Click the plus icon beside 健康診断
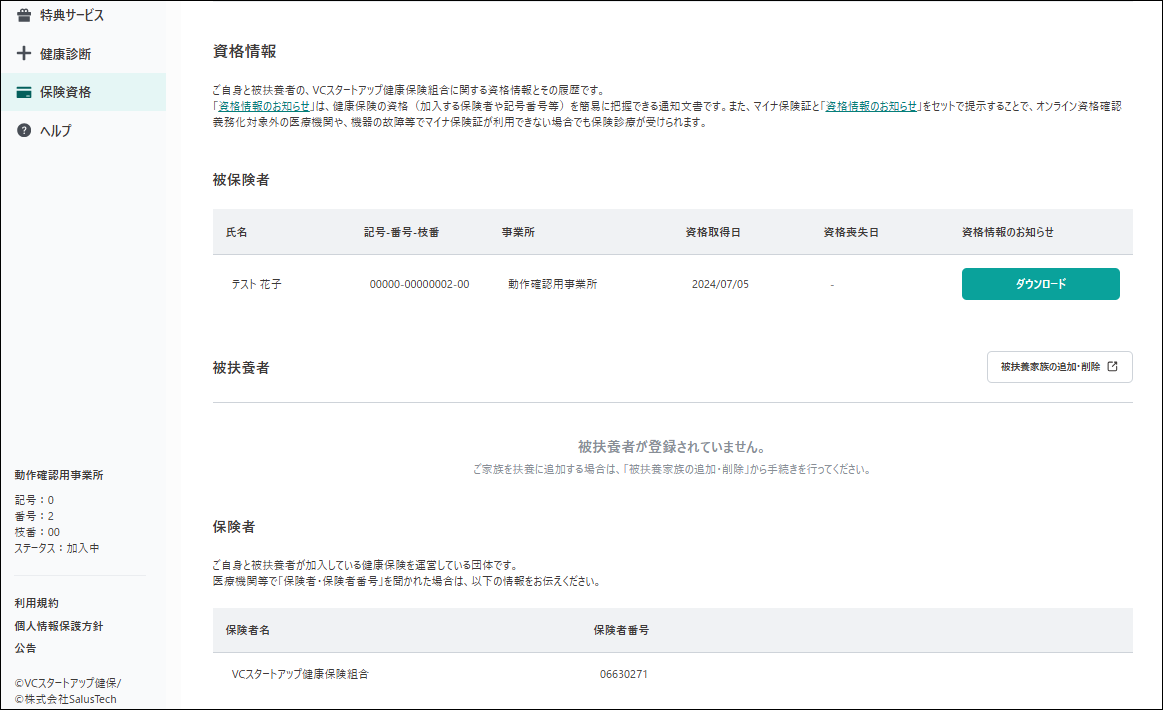 [x=24, y=54]
